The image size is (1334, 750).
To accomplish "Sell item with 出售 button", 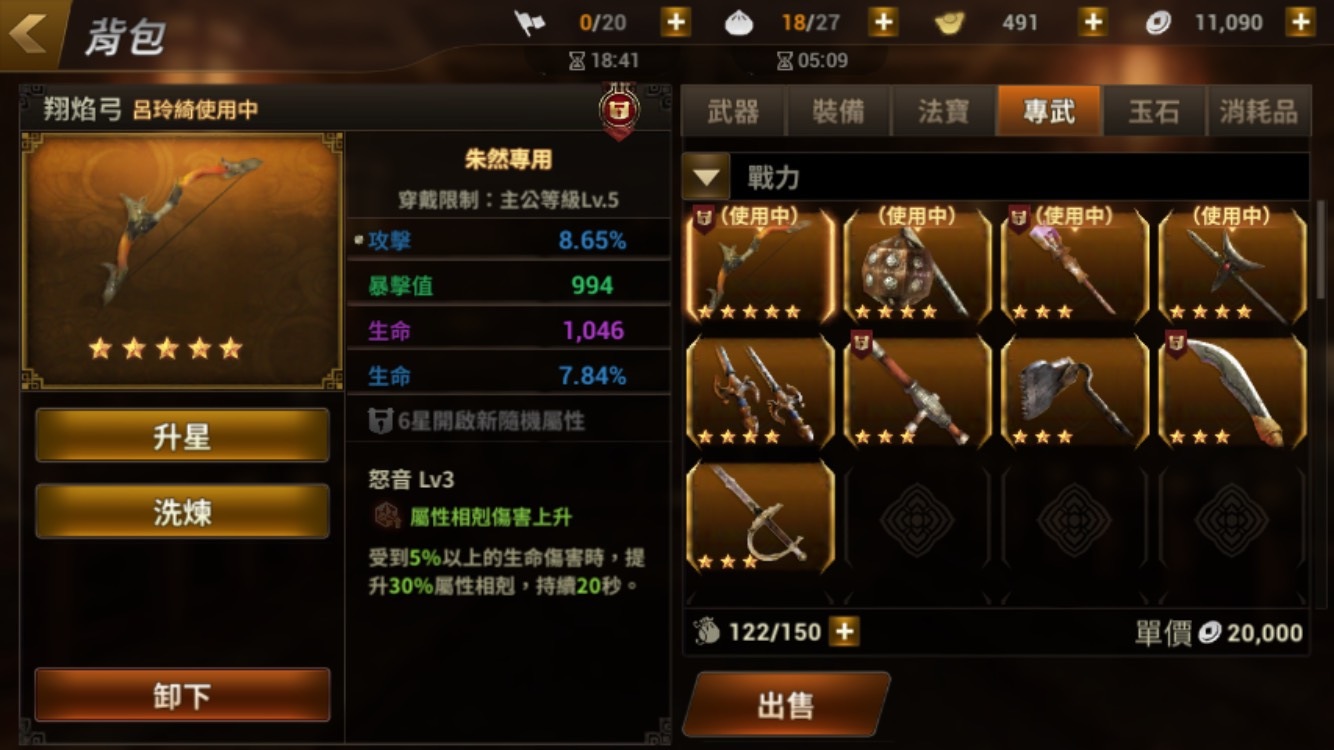I will tap(786, 705).
